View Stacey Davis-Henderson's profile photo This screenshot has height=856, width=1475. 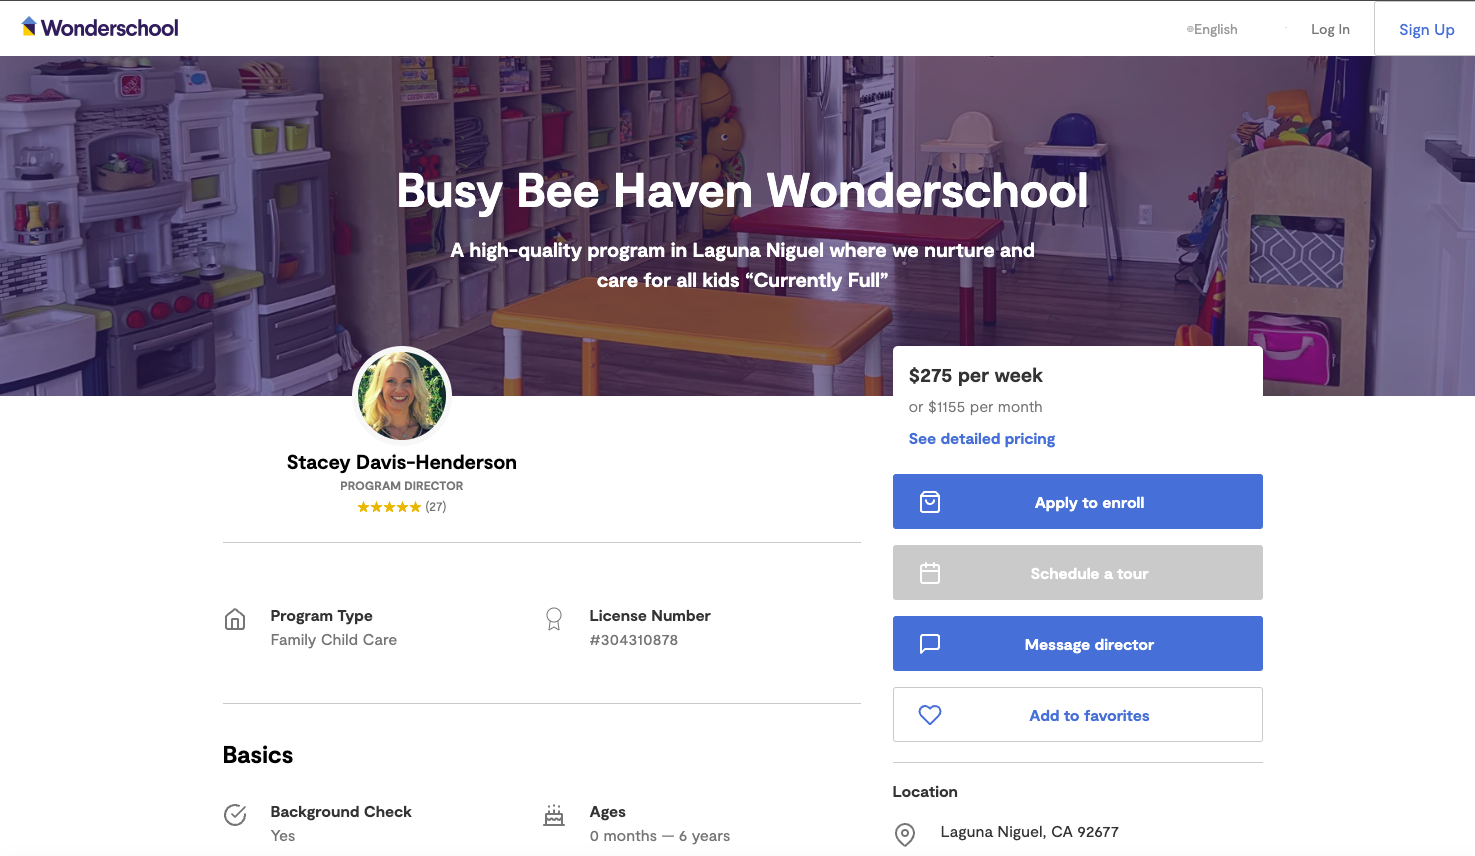[402, 395]
